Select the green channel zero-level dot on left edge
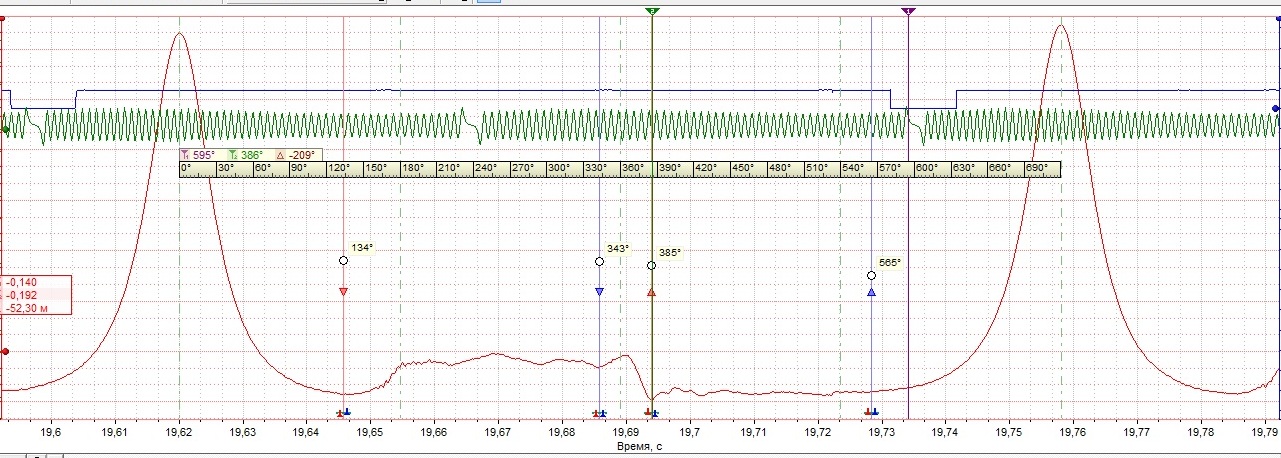Image resolution: width=1281 pixels, height=458 pixels. (5, 130)
